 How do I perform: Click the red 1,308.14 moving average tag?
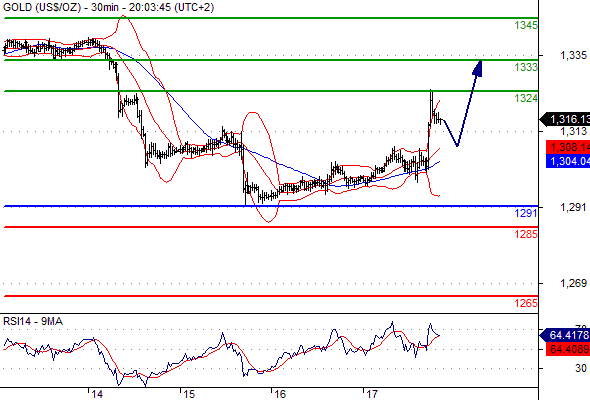(568, 147)
